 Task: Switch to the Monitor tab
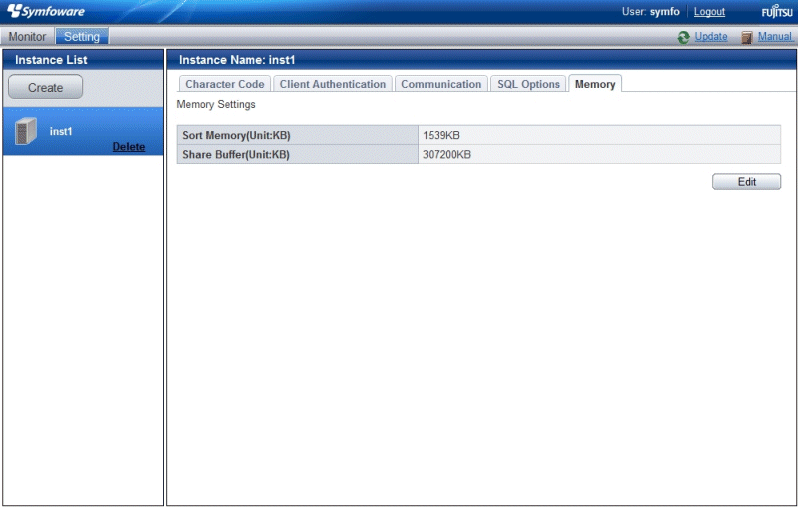27,37
